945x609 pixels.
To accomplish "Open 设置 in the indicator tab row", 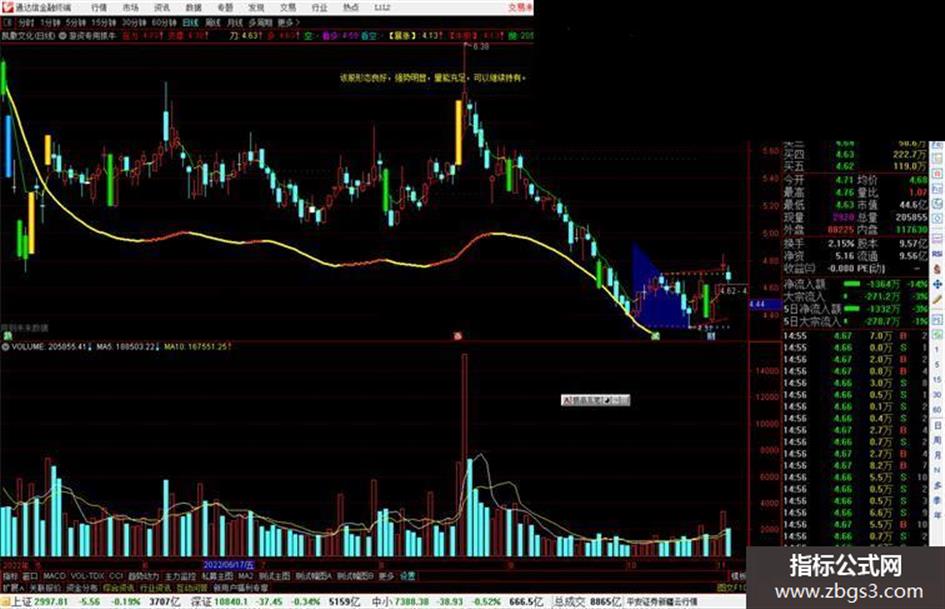I will pos(407,576).
